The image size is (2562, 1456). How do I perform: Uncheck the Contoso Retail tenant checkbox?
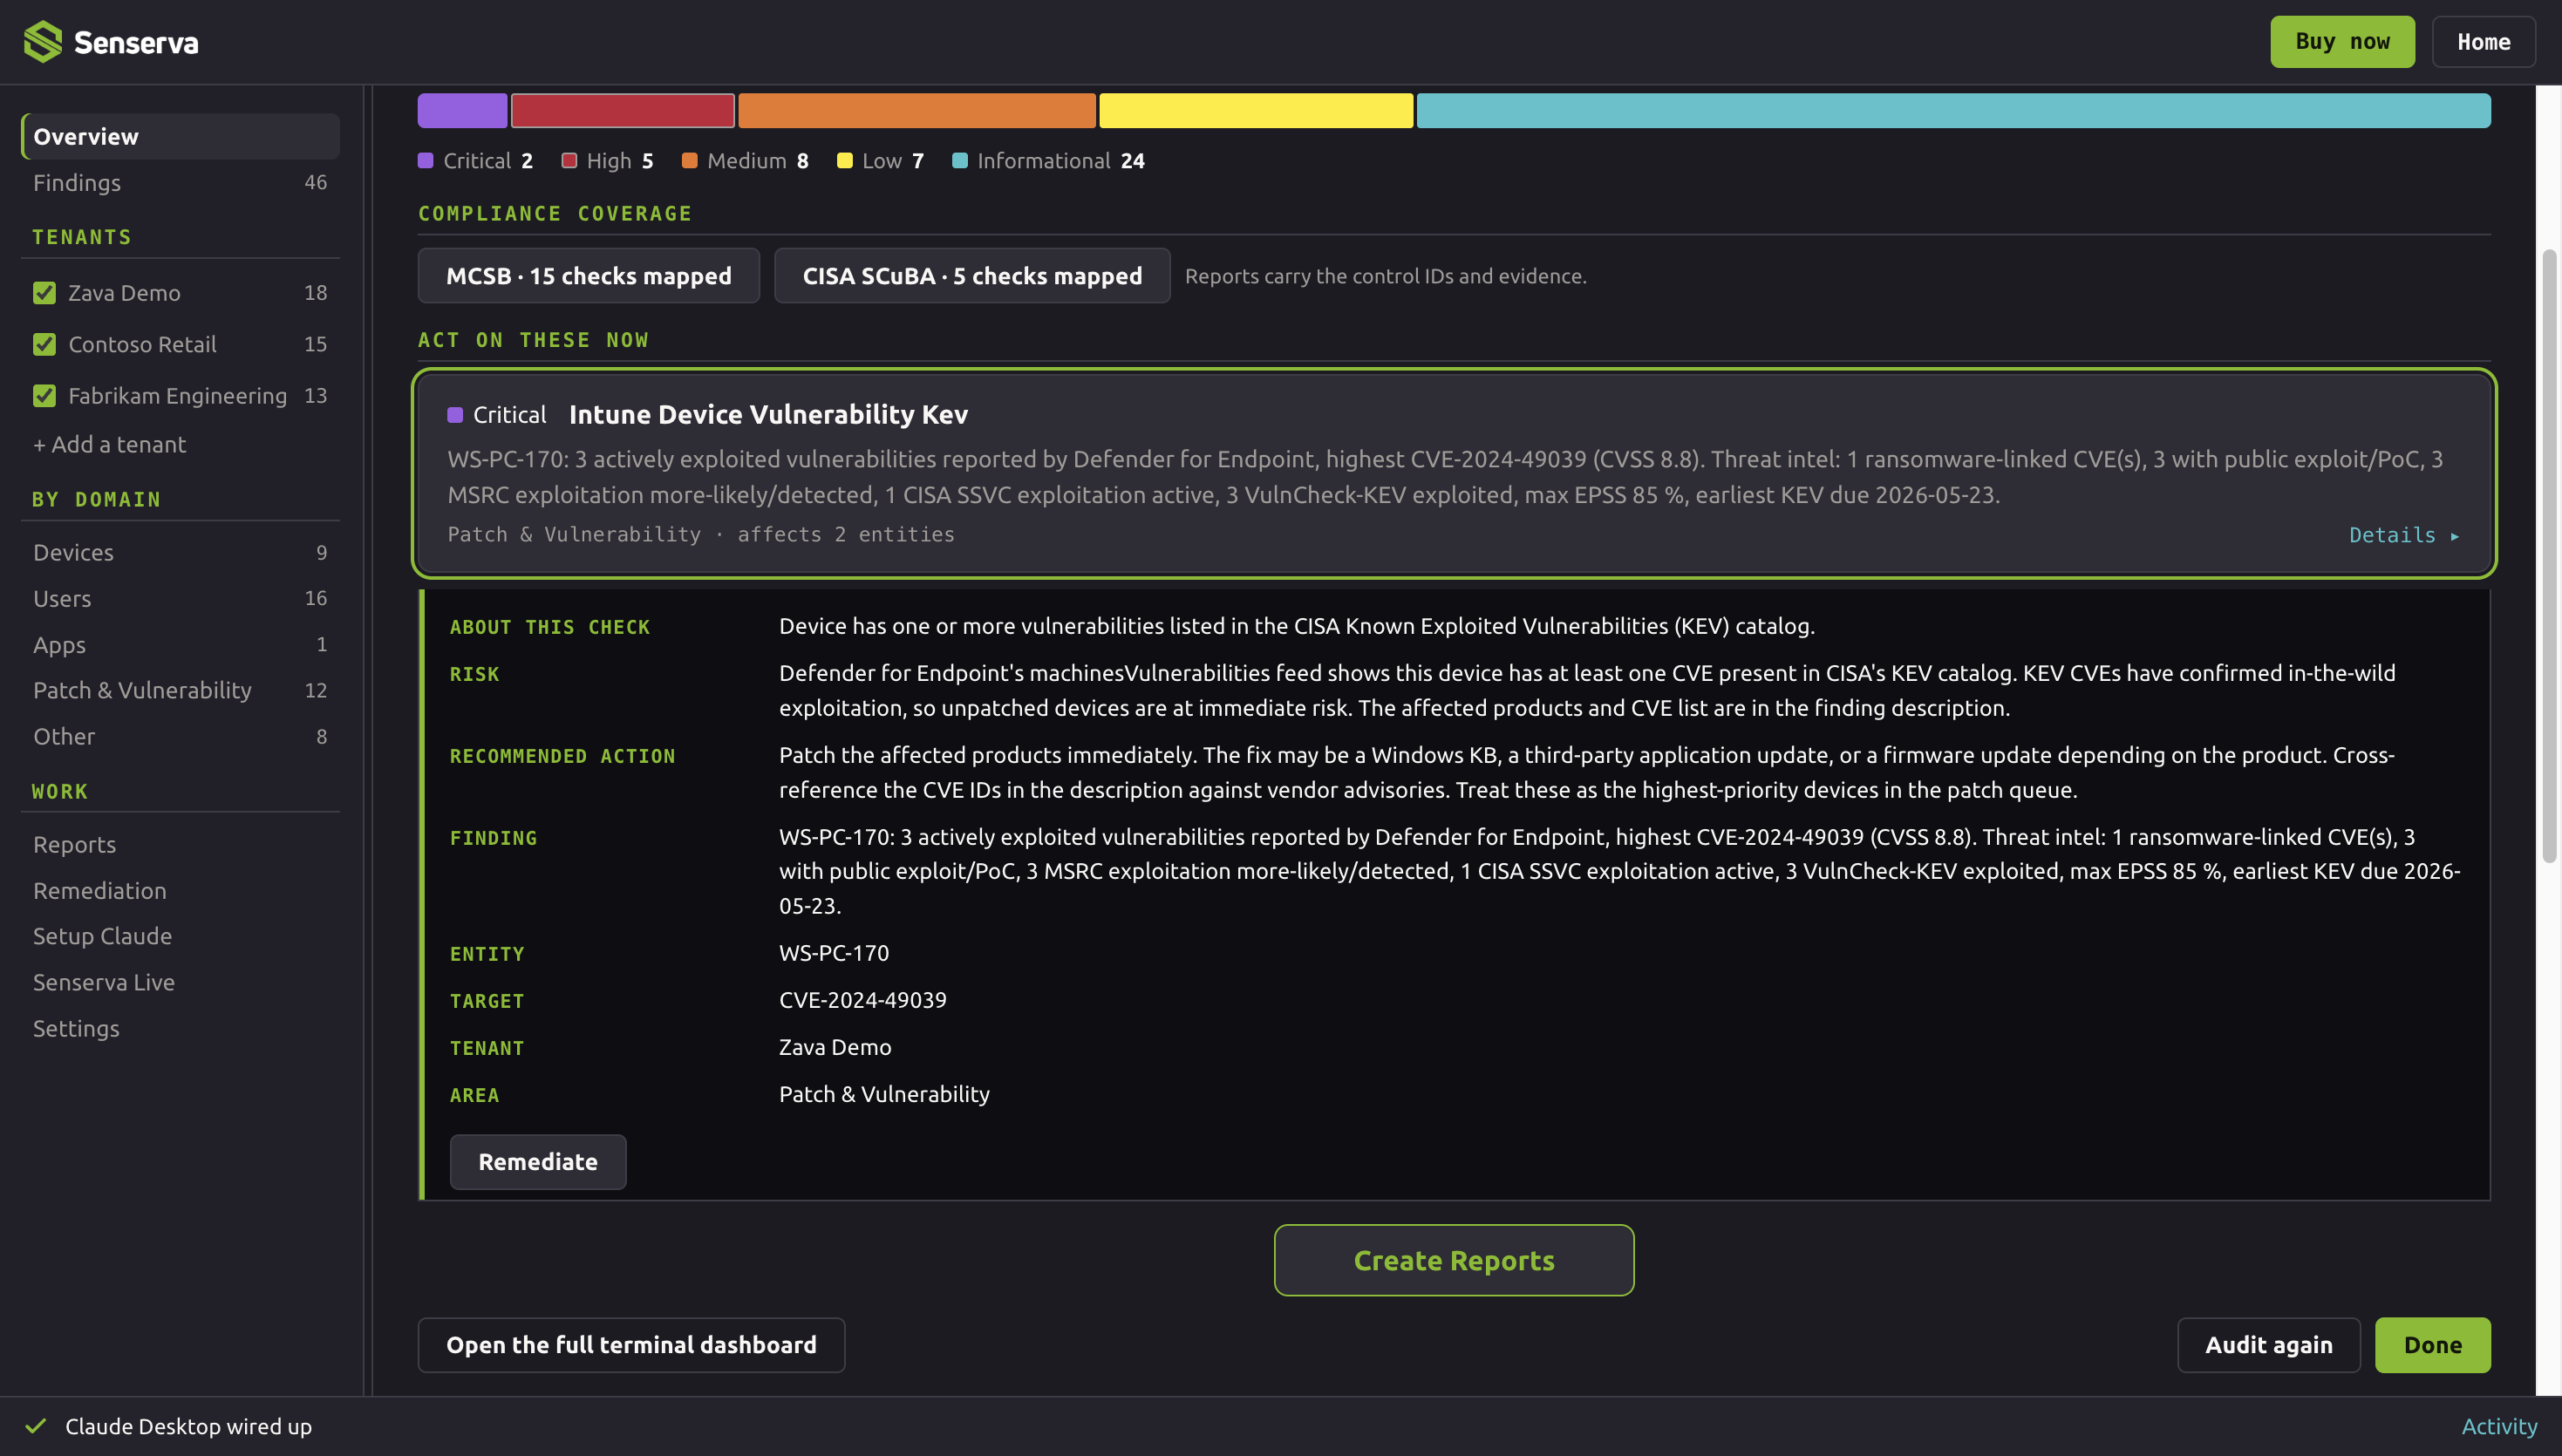tap(44, 344)
